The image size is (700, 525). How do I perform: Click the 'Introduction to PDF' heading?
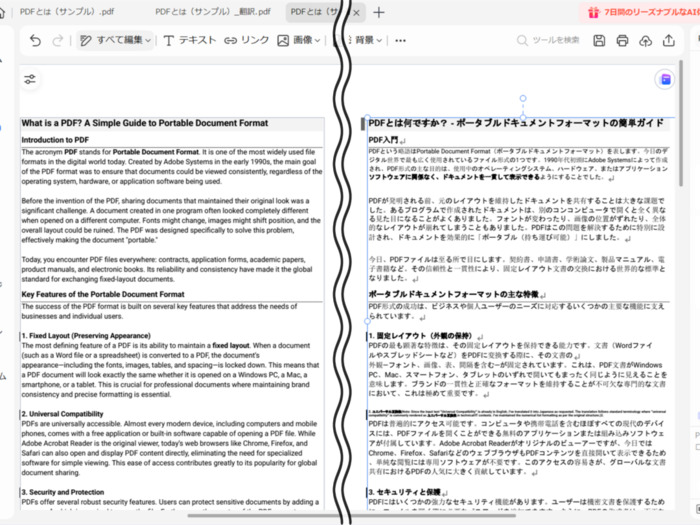(x=55, y=140)
